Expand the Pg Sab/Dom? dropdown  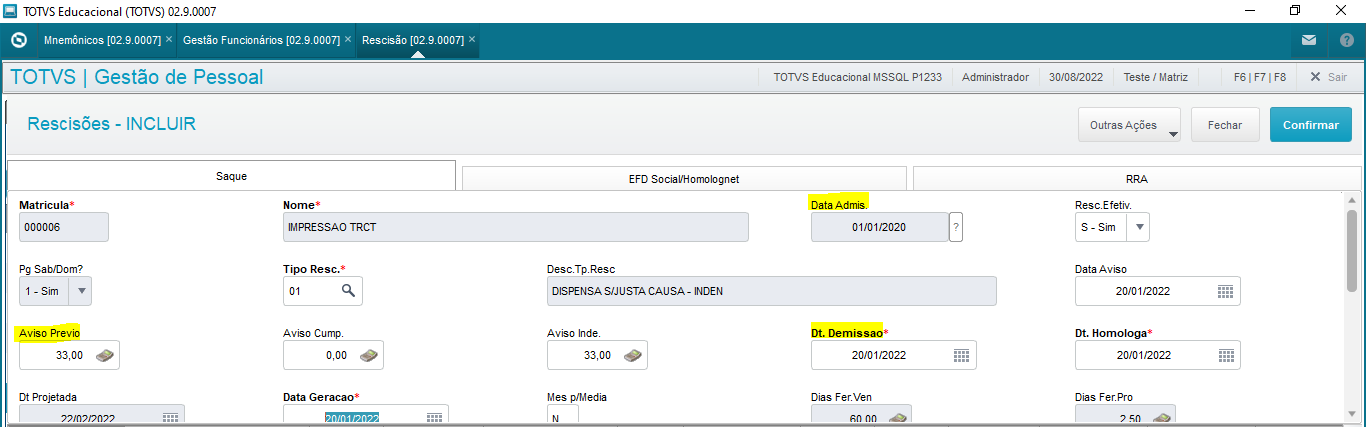pos(82,291)
